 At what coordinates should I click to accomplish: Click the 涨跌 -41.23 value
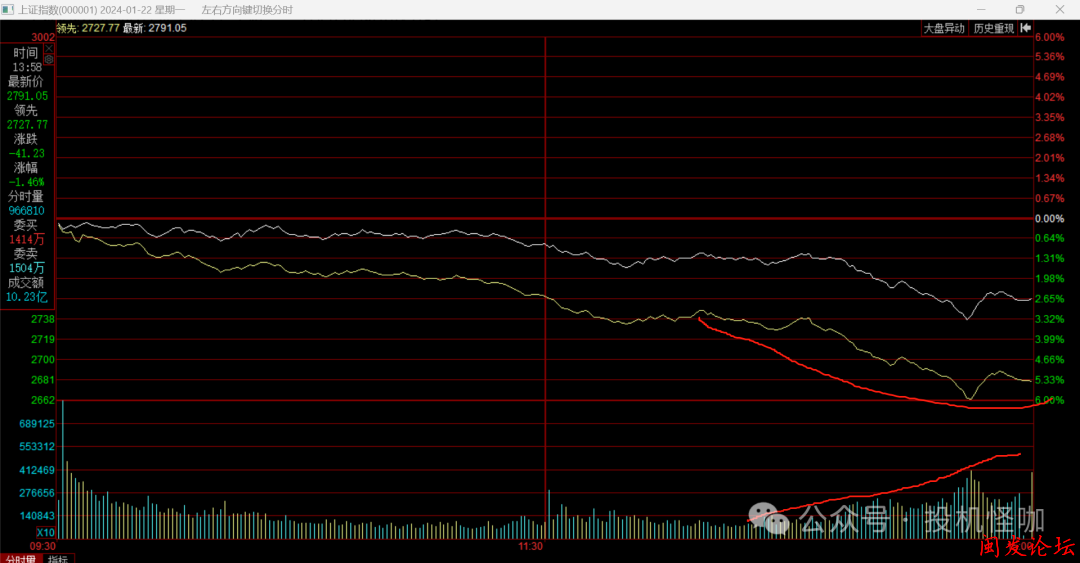coord(27,154)
